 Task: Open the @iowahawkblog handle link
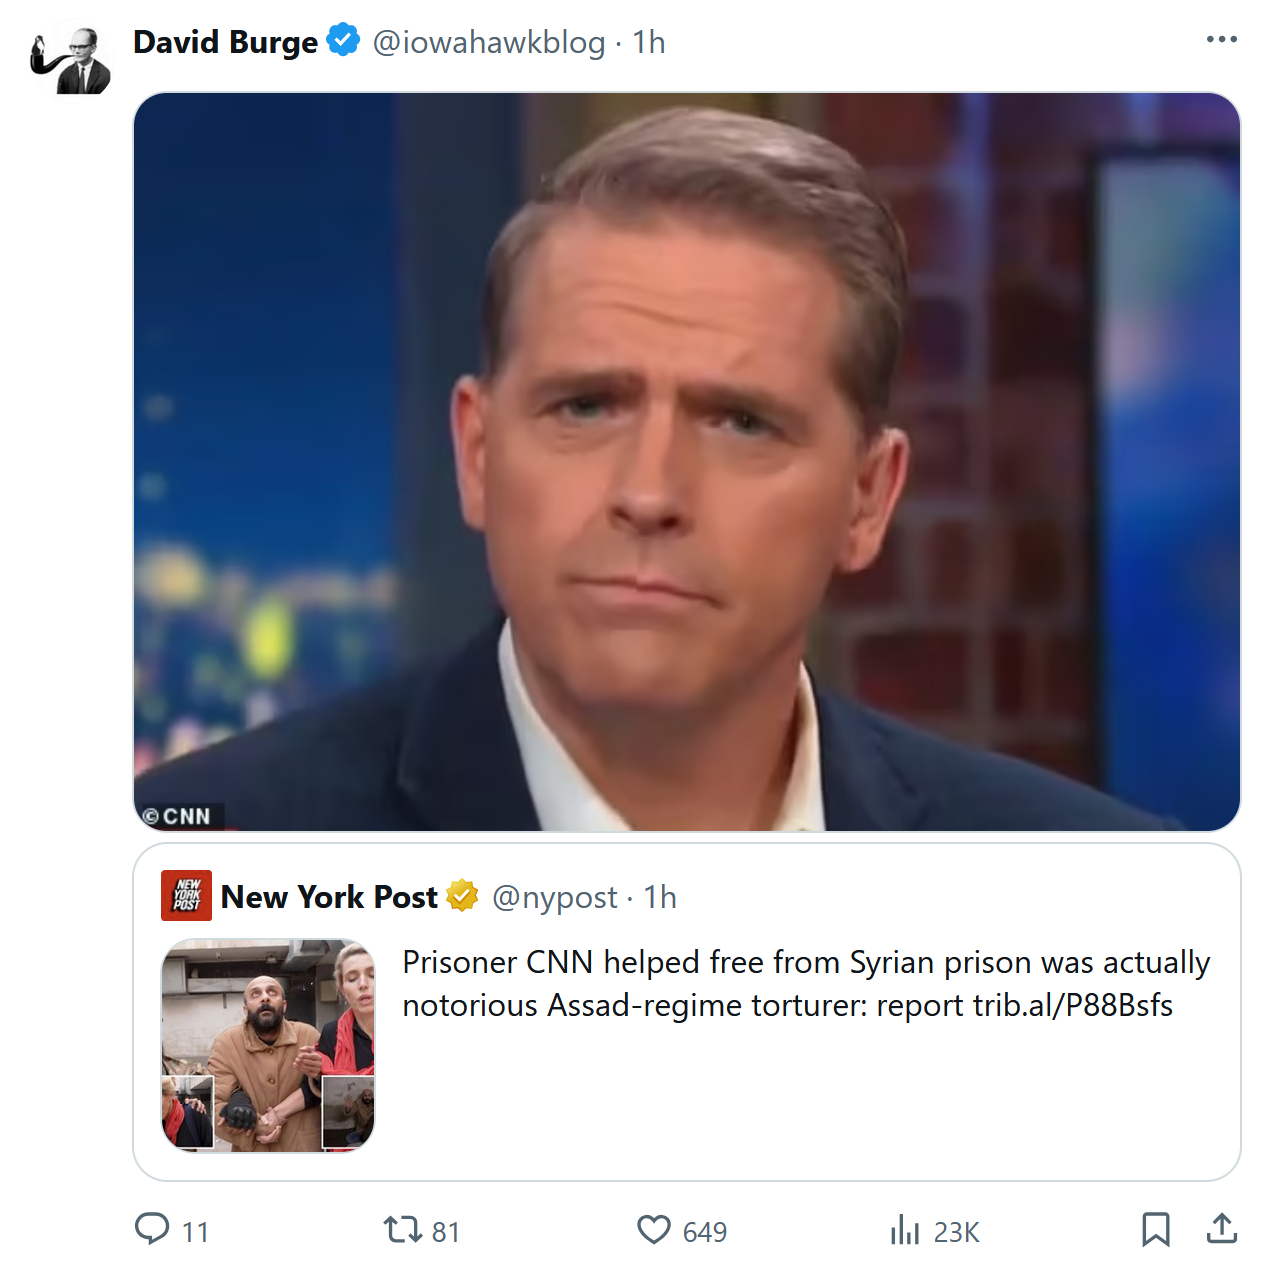(x=489, y=42)
